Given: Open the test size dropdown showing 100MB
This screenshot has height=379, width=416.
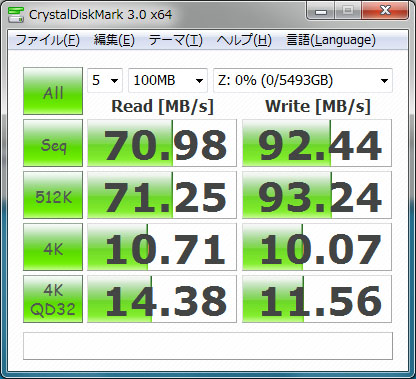Looking at the screenshot, I should point(168,80).
